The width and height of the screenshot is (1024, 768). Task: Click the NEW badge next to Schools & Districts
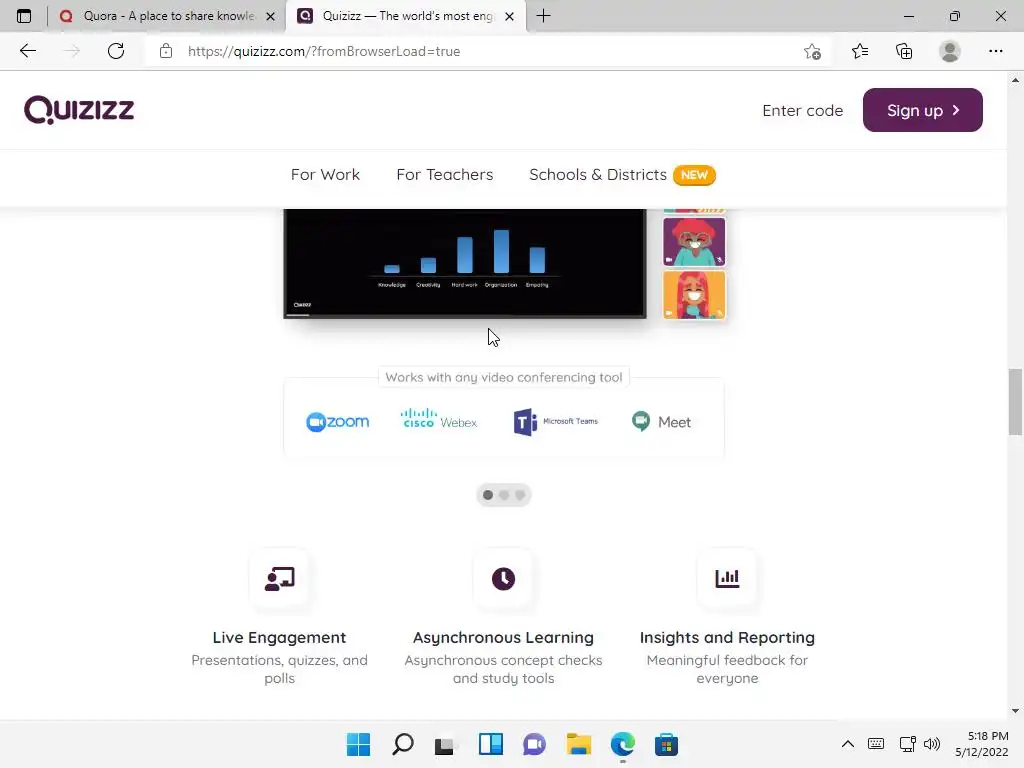(x=694, y=175)
